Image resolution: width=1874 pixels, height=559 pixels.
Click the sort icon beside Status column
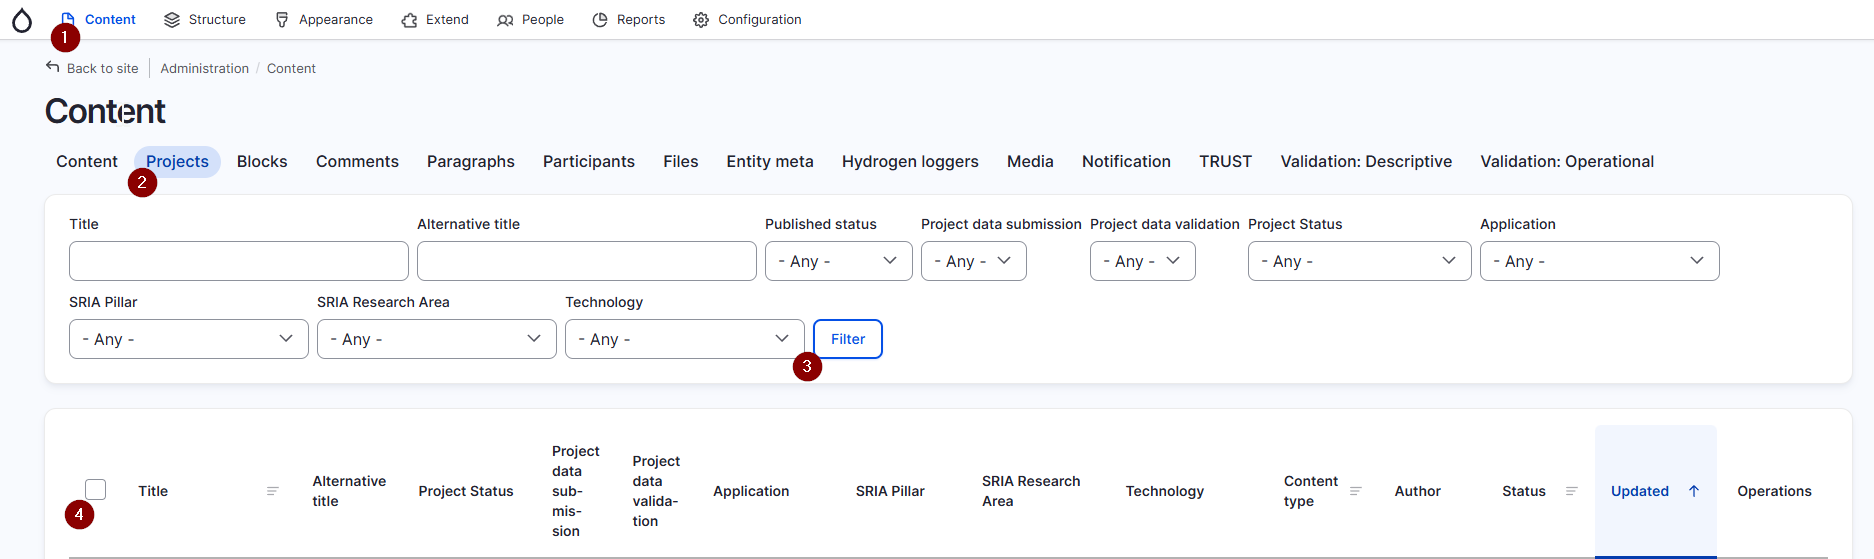click(1571, 491)
